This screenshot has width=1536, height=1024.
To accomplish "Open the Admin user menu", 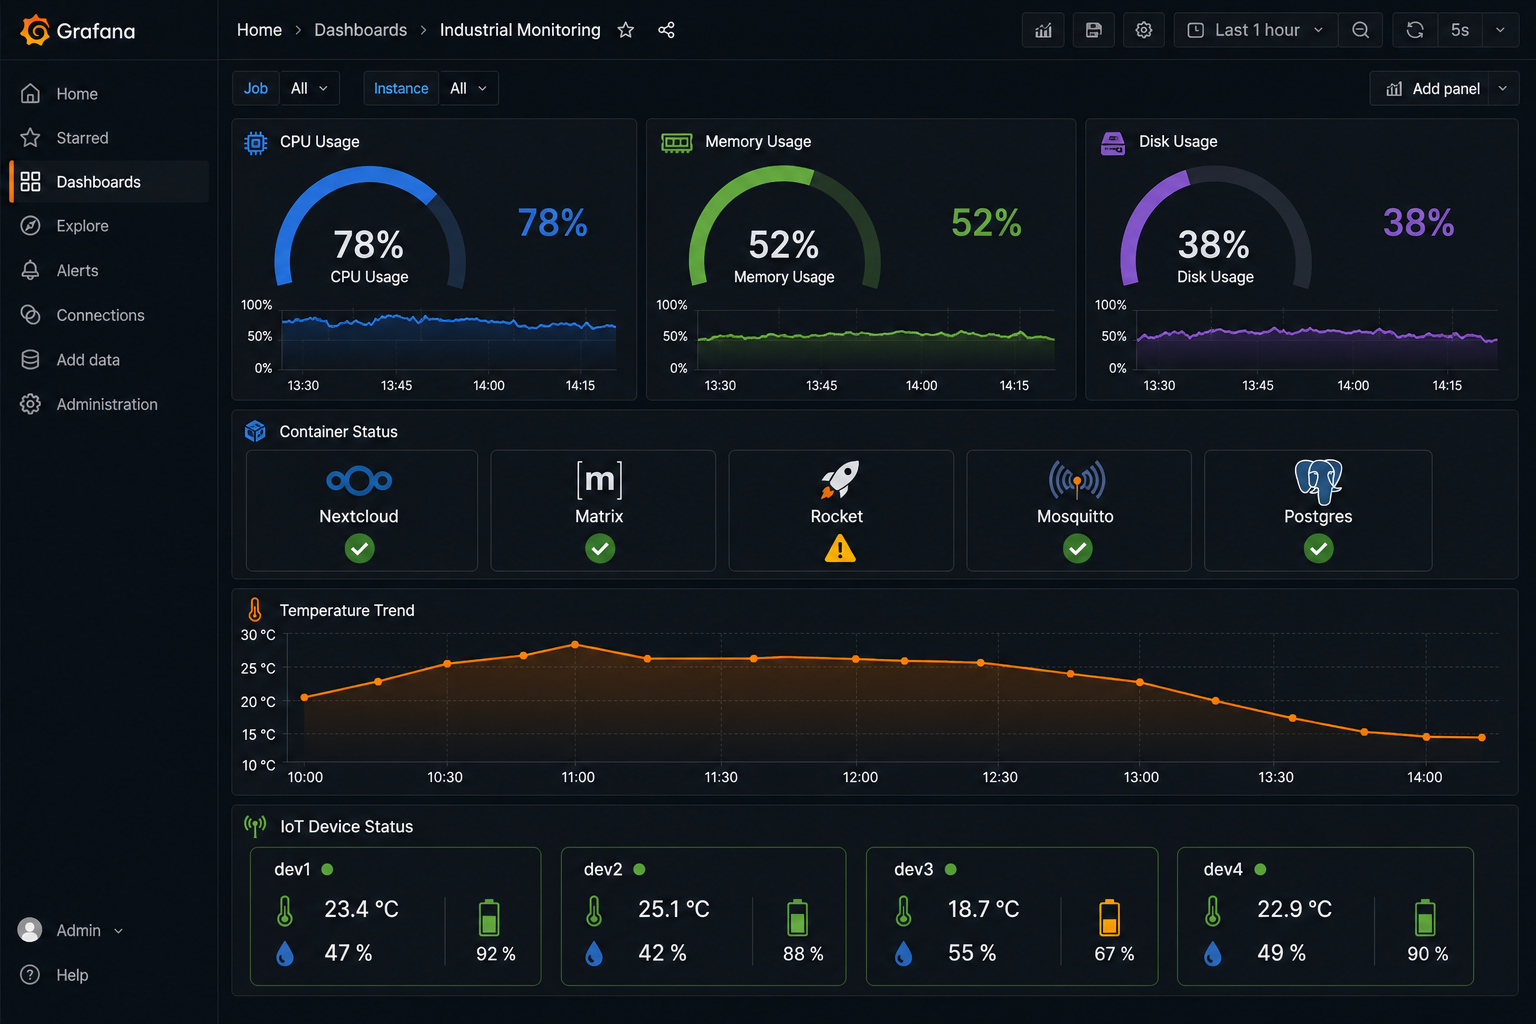I will (72, 930).
